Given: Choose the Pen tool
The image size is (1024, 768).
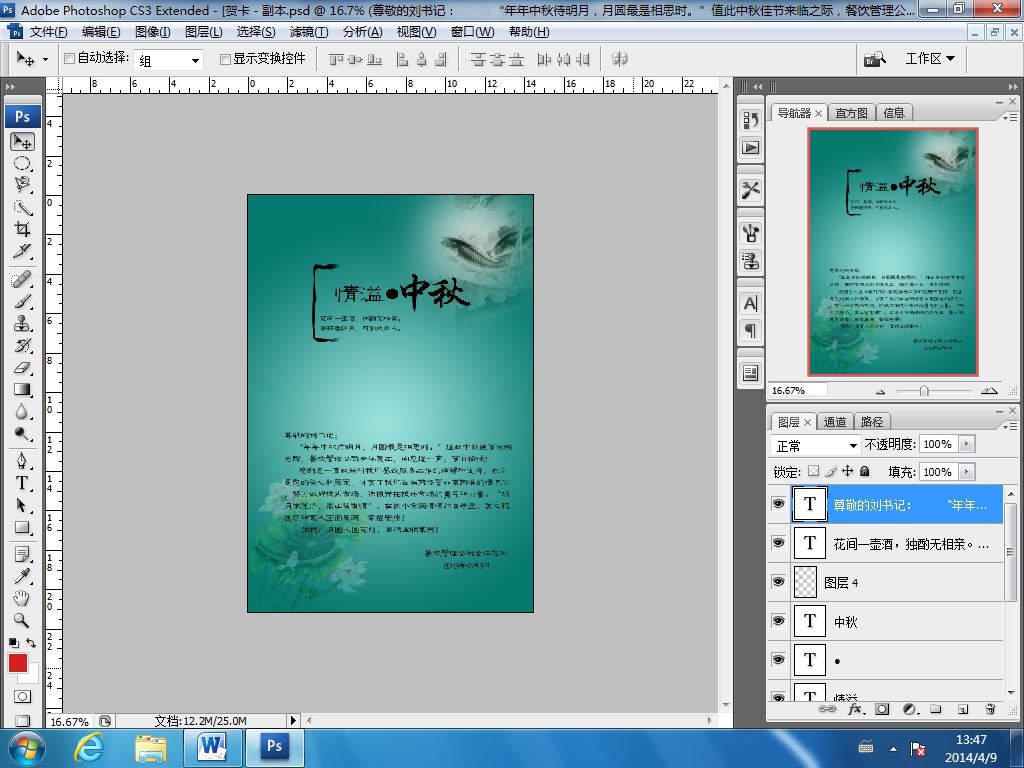Looking at the screenshot, I should tap(22, 460).
